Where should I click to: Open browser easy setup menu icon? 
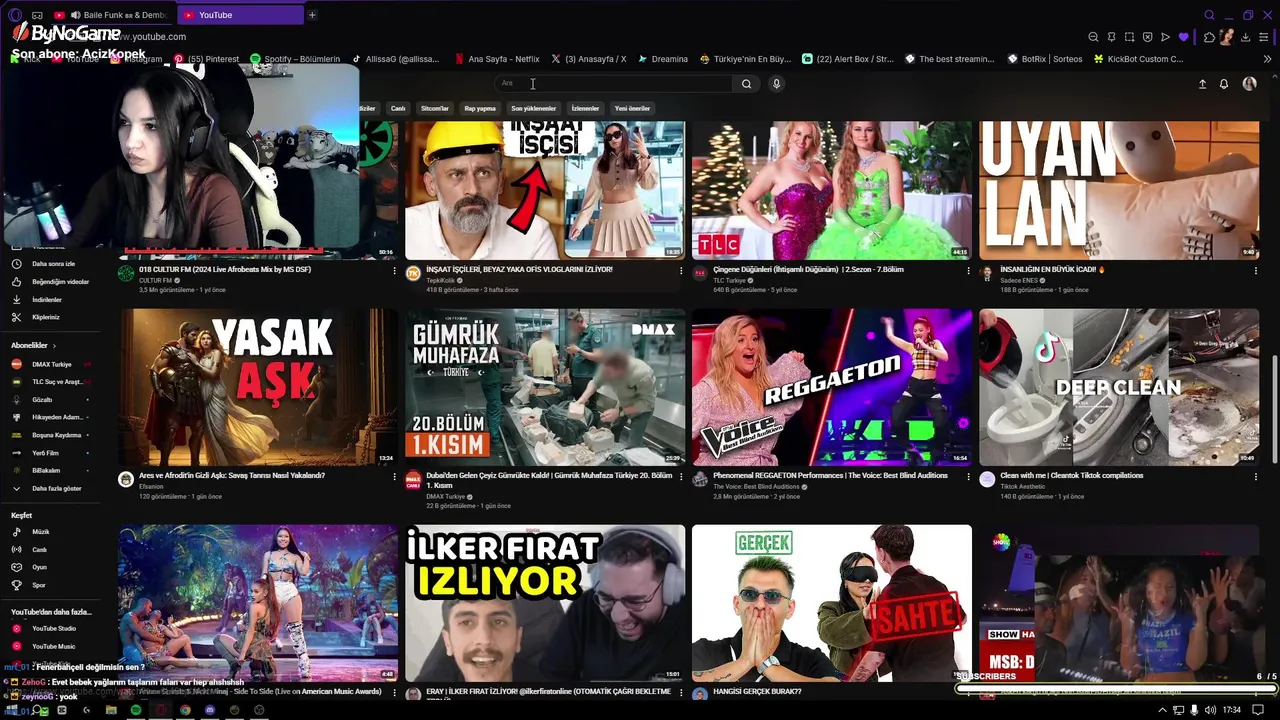(x=1264, y=37)
